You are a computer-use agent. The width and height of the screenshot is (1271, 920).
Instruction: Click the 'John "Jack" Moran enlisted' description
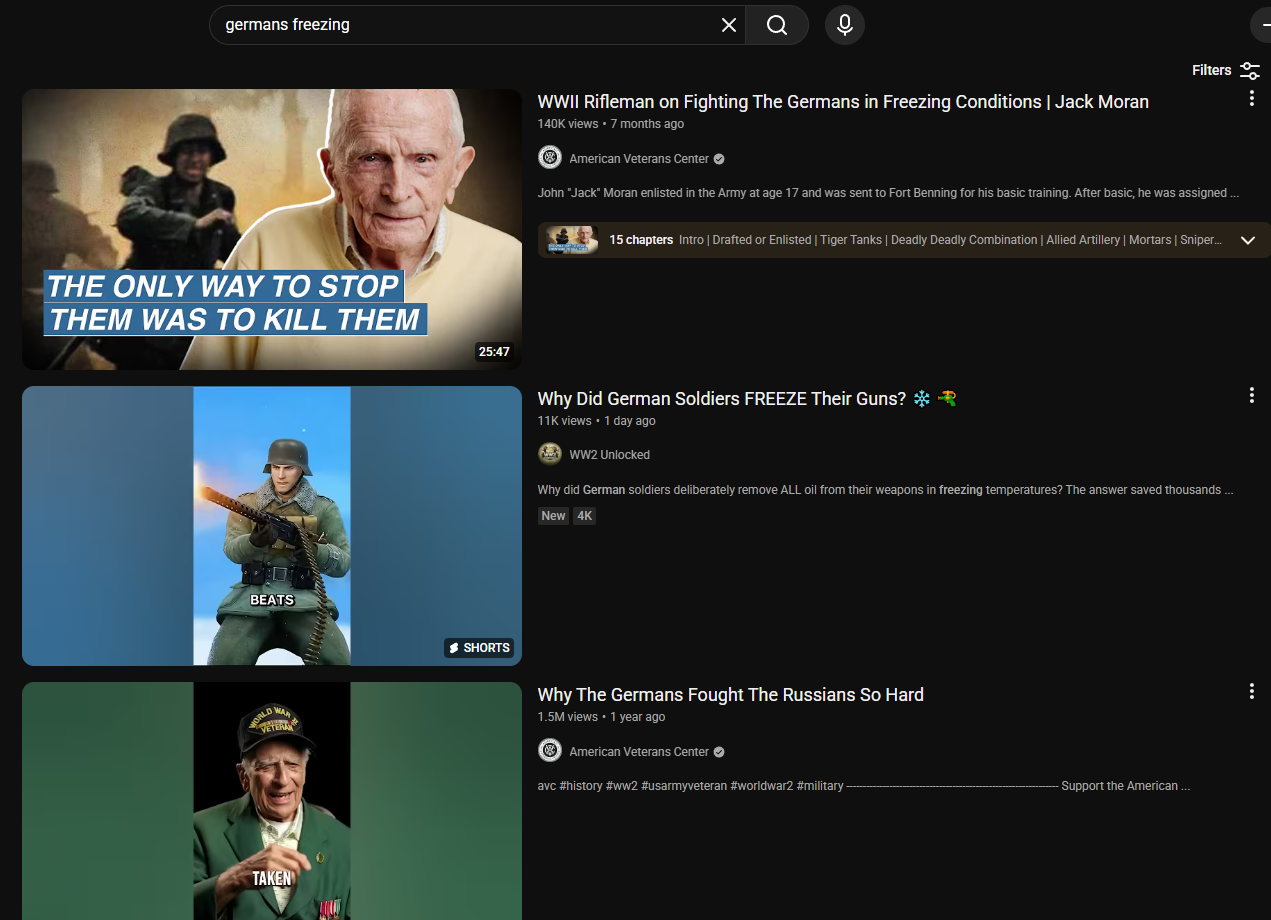889,193
